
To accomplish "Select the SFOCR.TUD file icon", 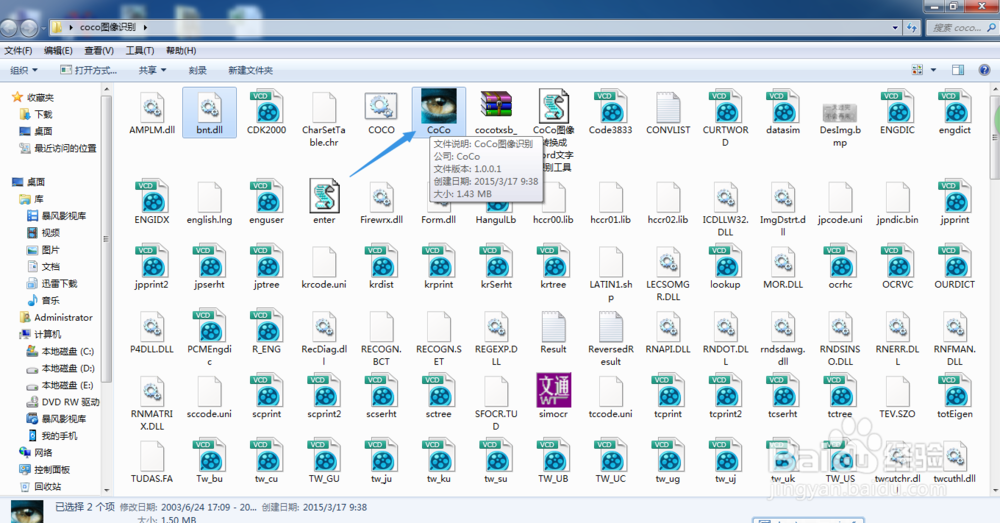I will click(496, 390).
